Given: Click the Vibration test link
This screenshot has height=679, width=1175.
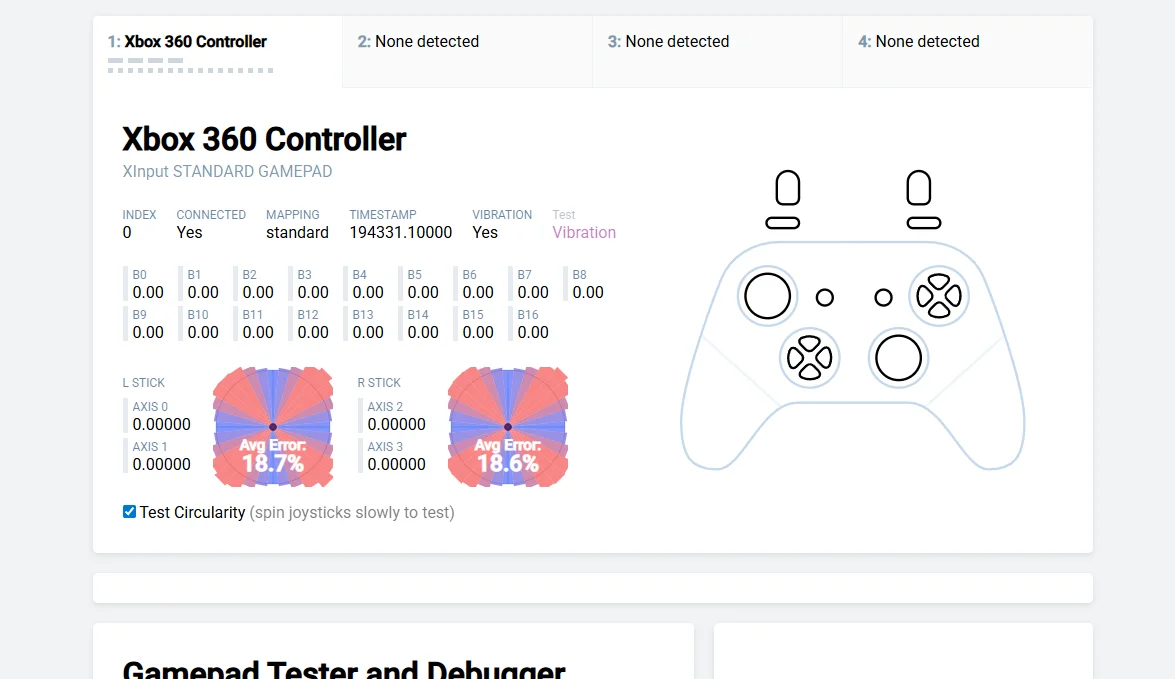Looking at the screenshot, I should coord(584,232).
